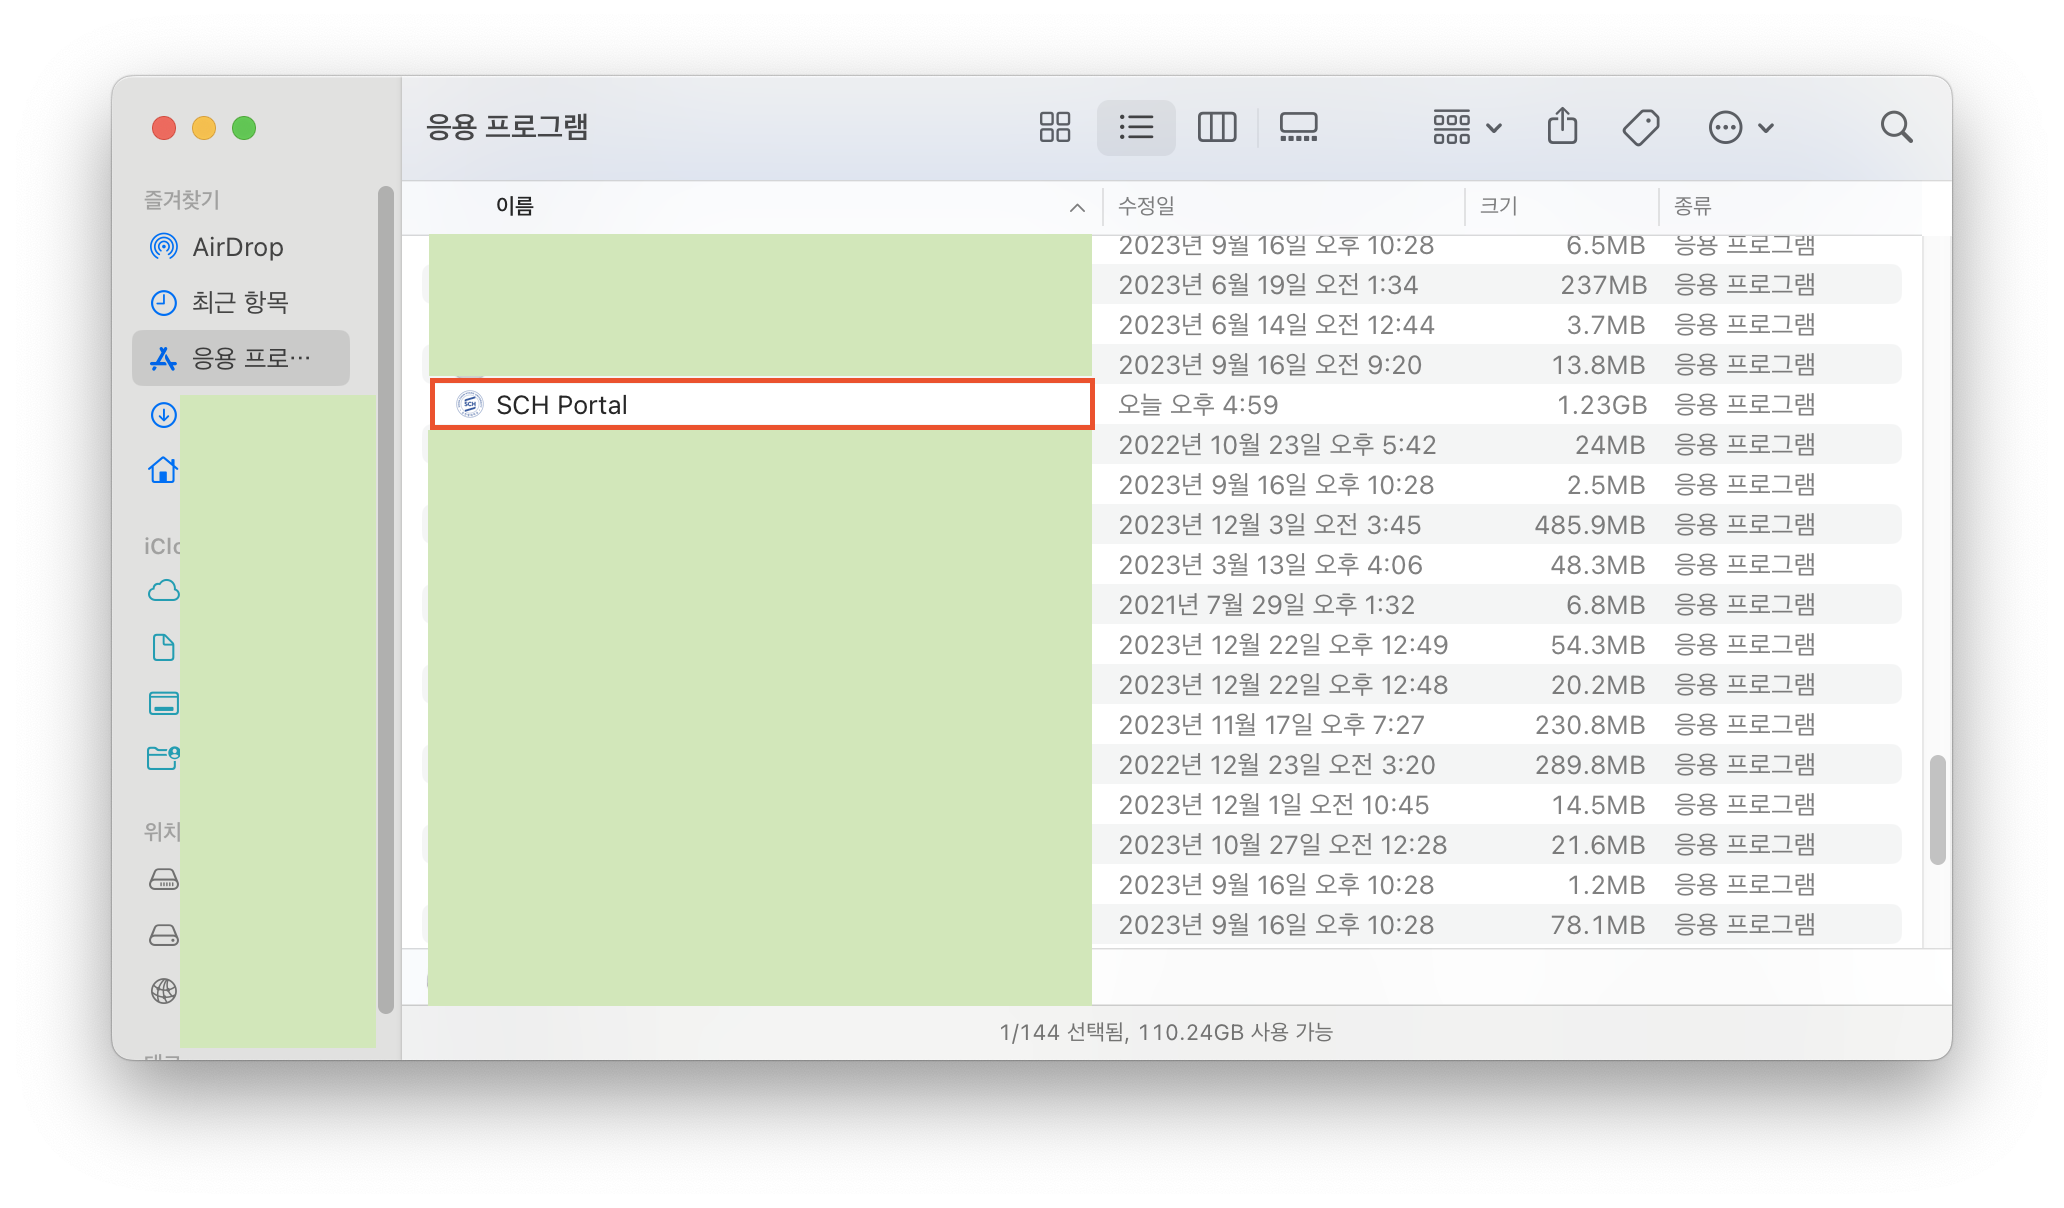The image size is (2064, 1208).
Task: Click the Downloads sidebar icon
Action: point(164,414)
